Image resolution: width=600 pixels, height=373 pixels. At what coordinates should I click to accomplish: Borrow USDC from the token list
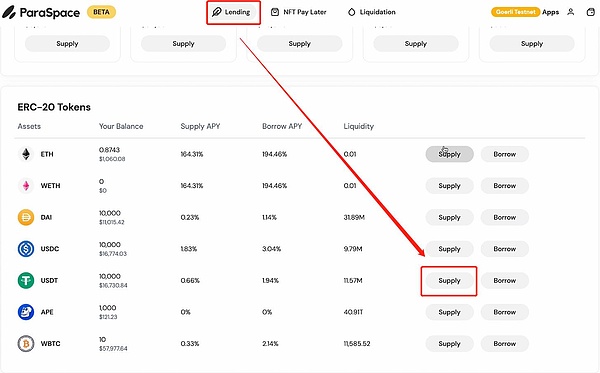pyautogui.click(x=505, y=249)
